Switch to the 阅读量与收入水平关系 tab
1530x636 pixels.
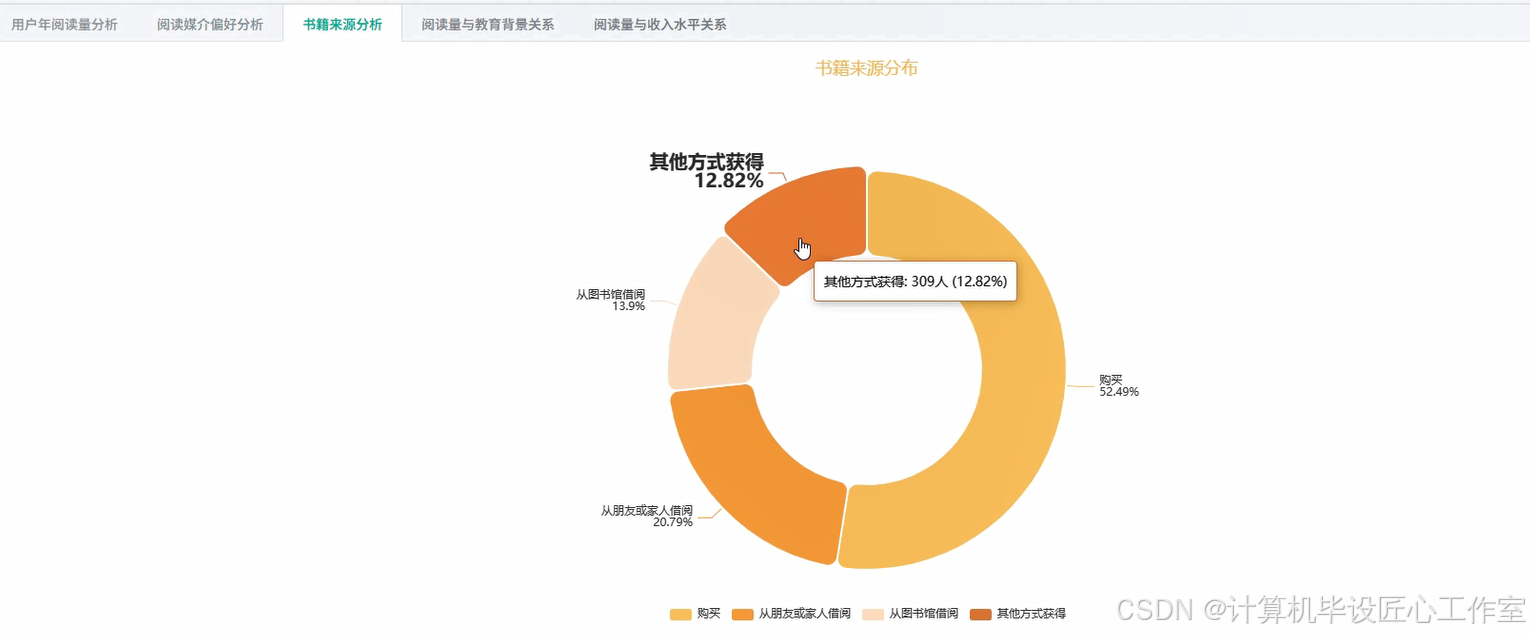point(660,24)
